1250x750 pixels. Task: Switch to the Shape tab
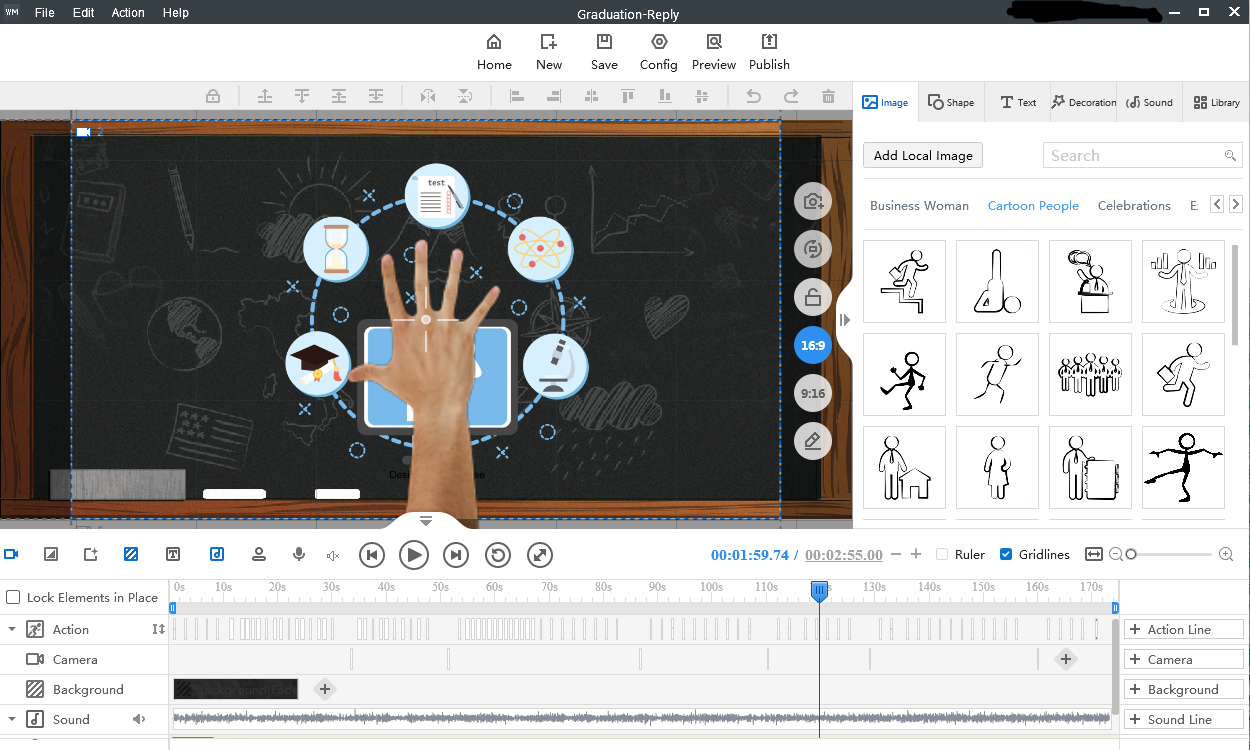[951, 102]
